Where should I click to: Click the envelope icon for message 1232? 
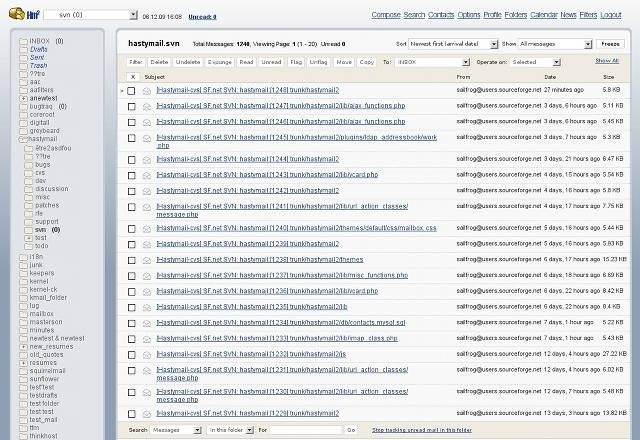click(147, 355)
